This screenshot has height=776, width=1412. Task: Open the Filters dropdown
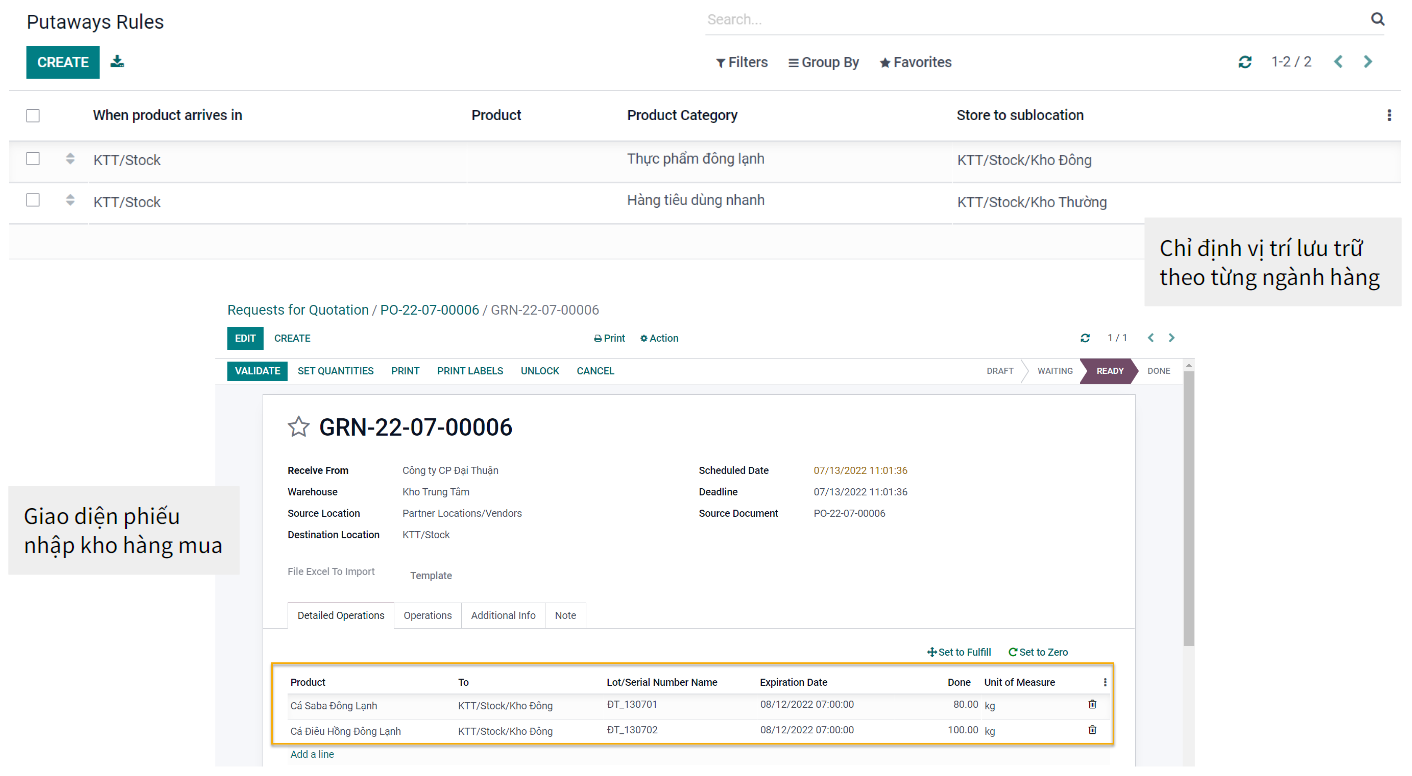tap(741, 62)
